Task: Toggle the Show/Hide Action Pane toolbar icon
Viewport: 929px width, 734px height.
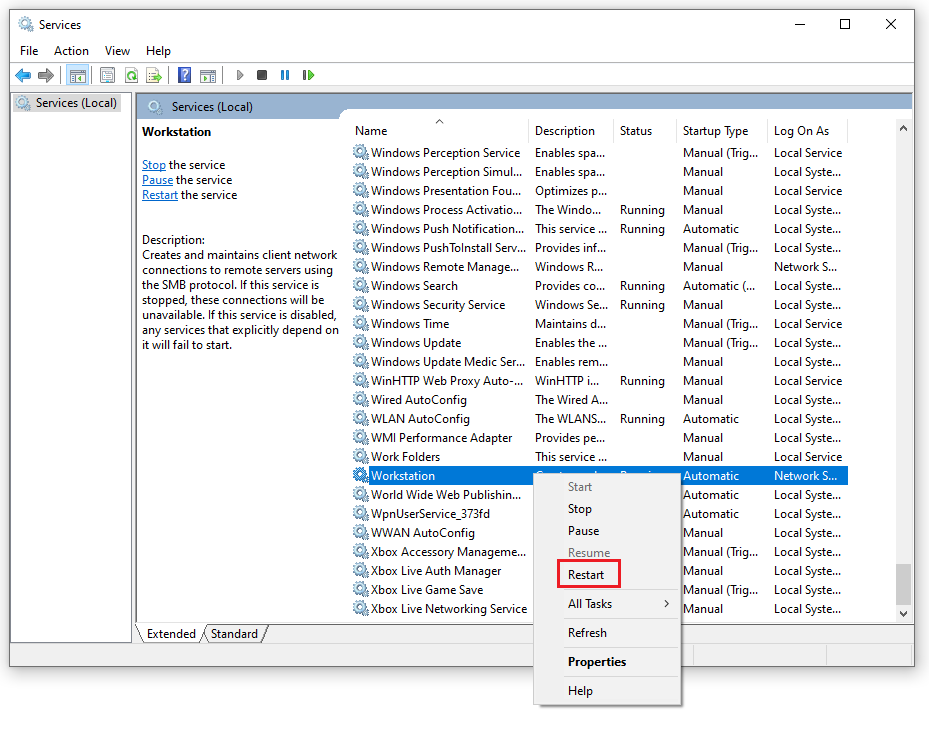Action: [x=208, y=75]
